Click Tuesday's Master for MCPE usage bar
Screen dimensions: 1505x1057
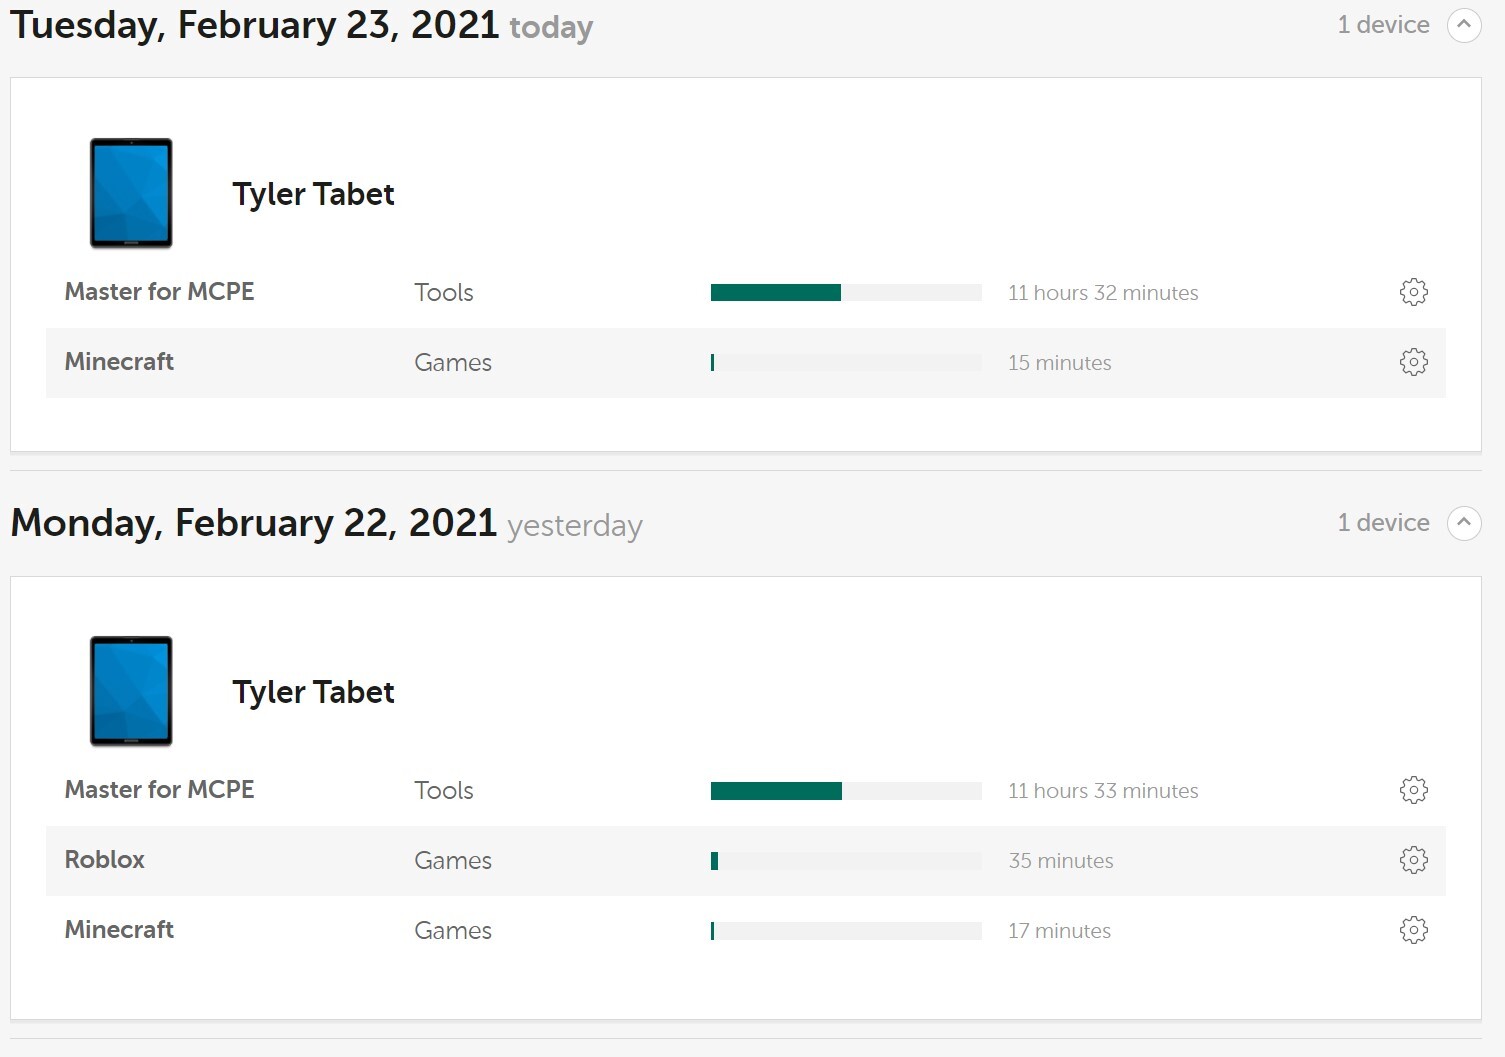click(x=845, y=292)
